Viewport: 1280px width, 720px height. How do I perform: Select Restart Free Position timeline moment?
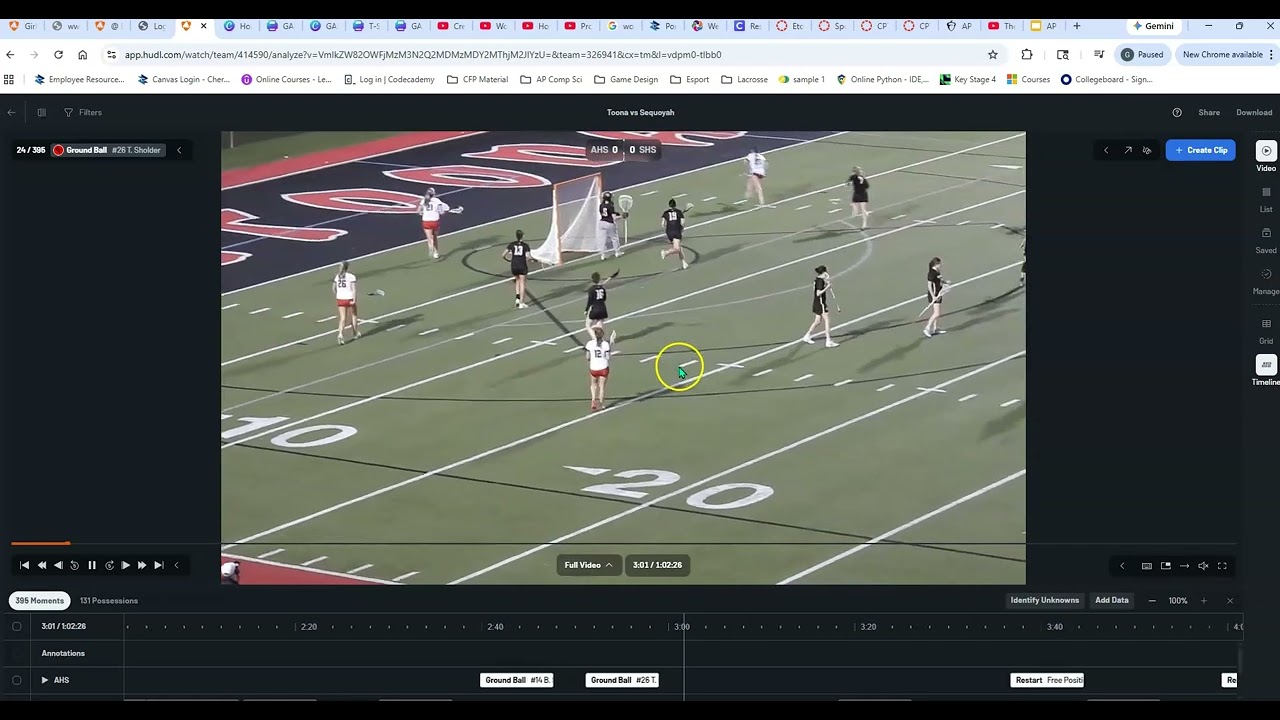[x=1049, y=680]
